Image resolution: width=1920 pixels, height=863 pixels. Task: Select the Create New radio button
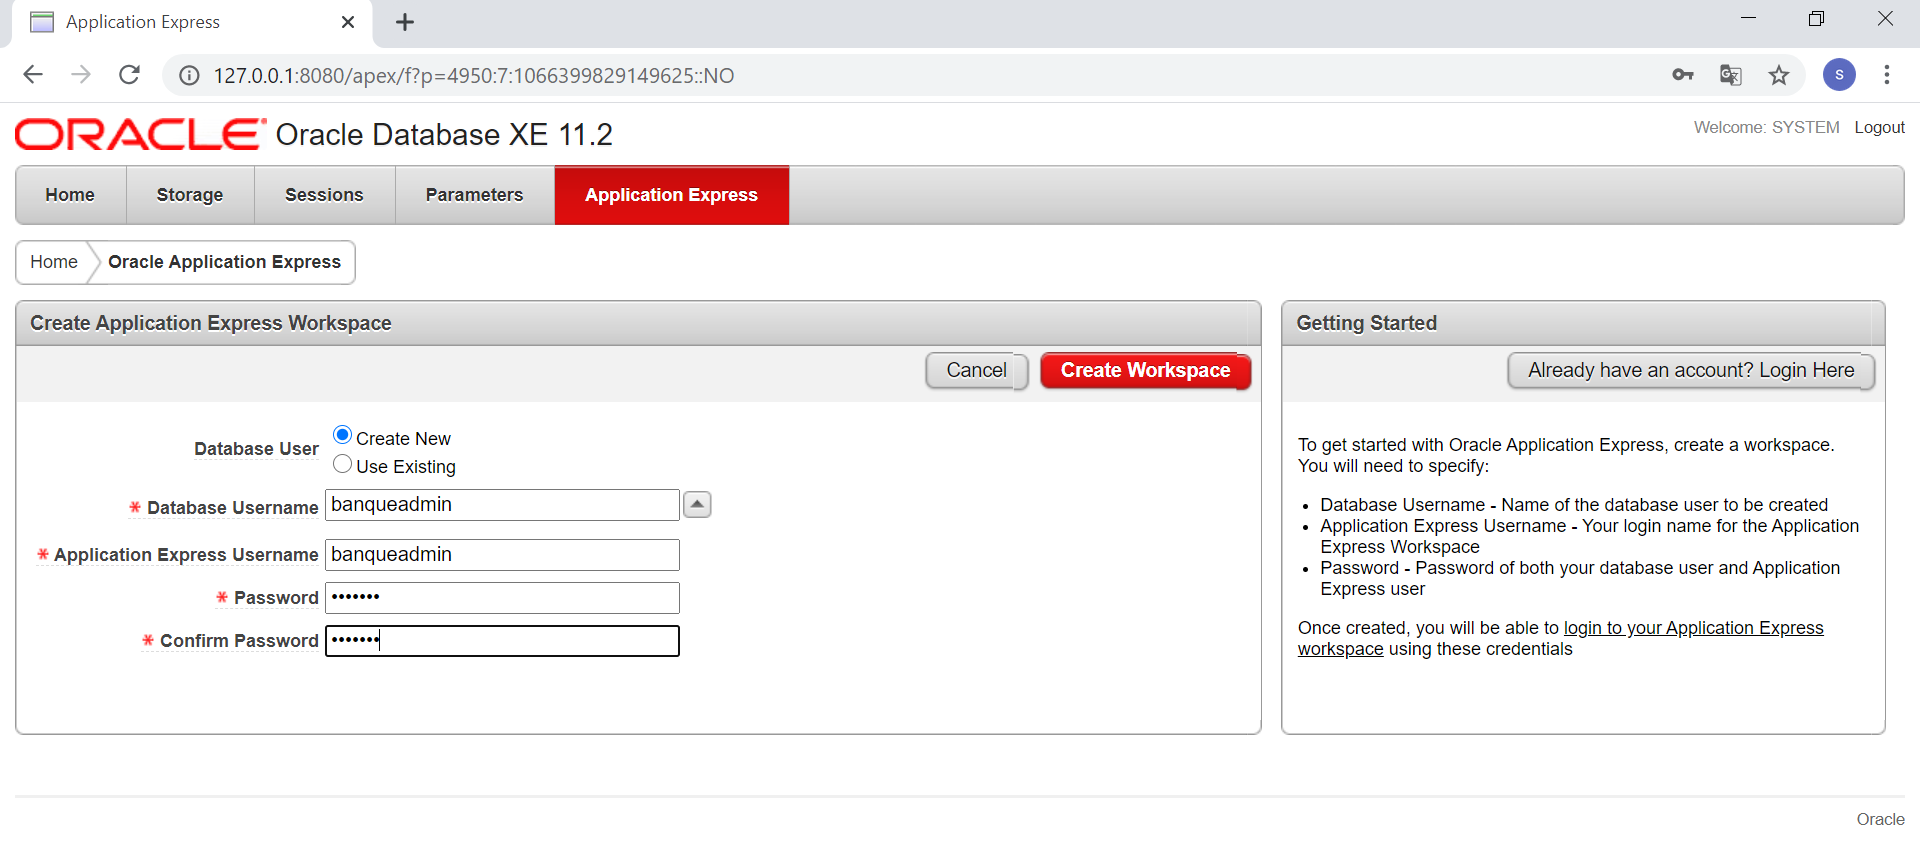[x=342, y=435]
